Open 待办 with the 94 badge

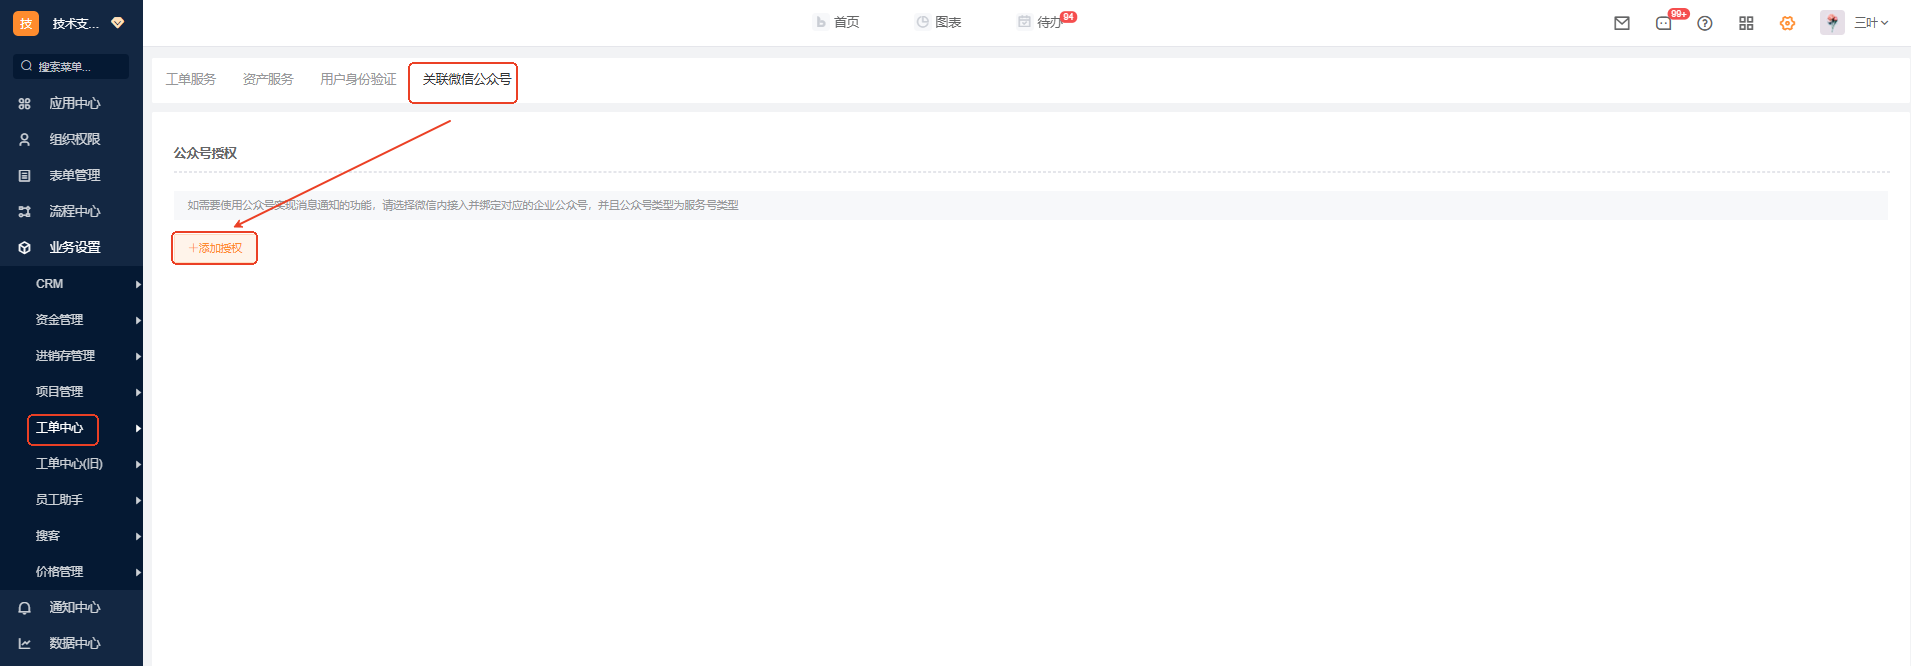pyautogui.click(x=1047, y=22)
